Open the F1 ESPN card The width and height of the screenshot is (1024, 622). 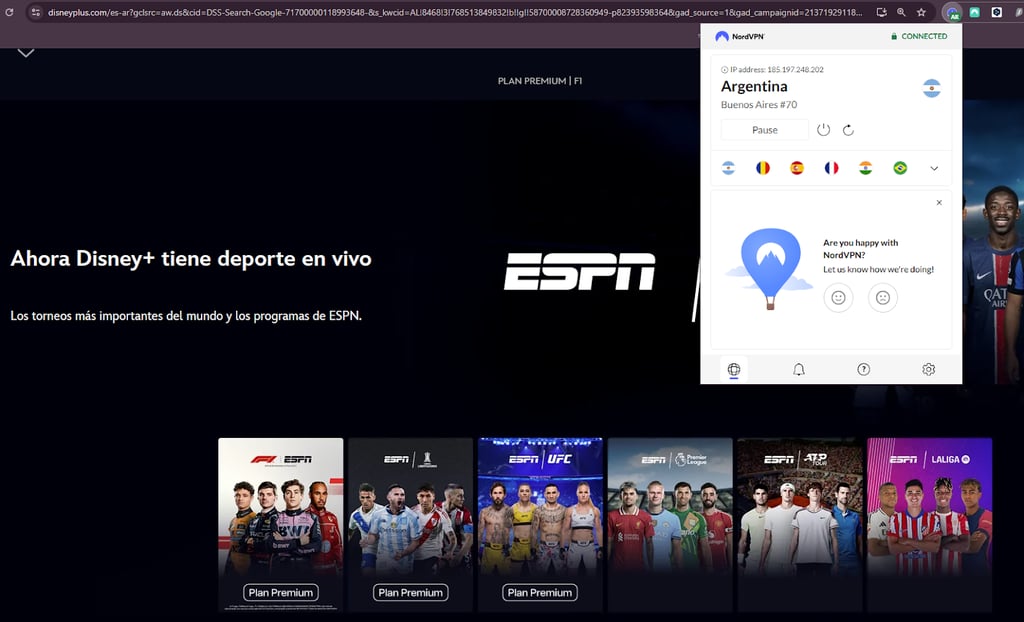tap(281, 525)
